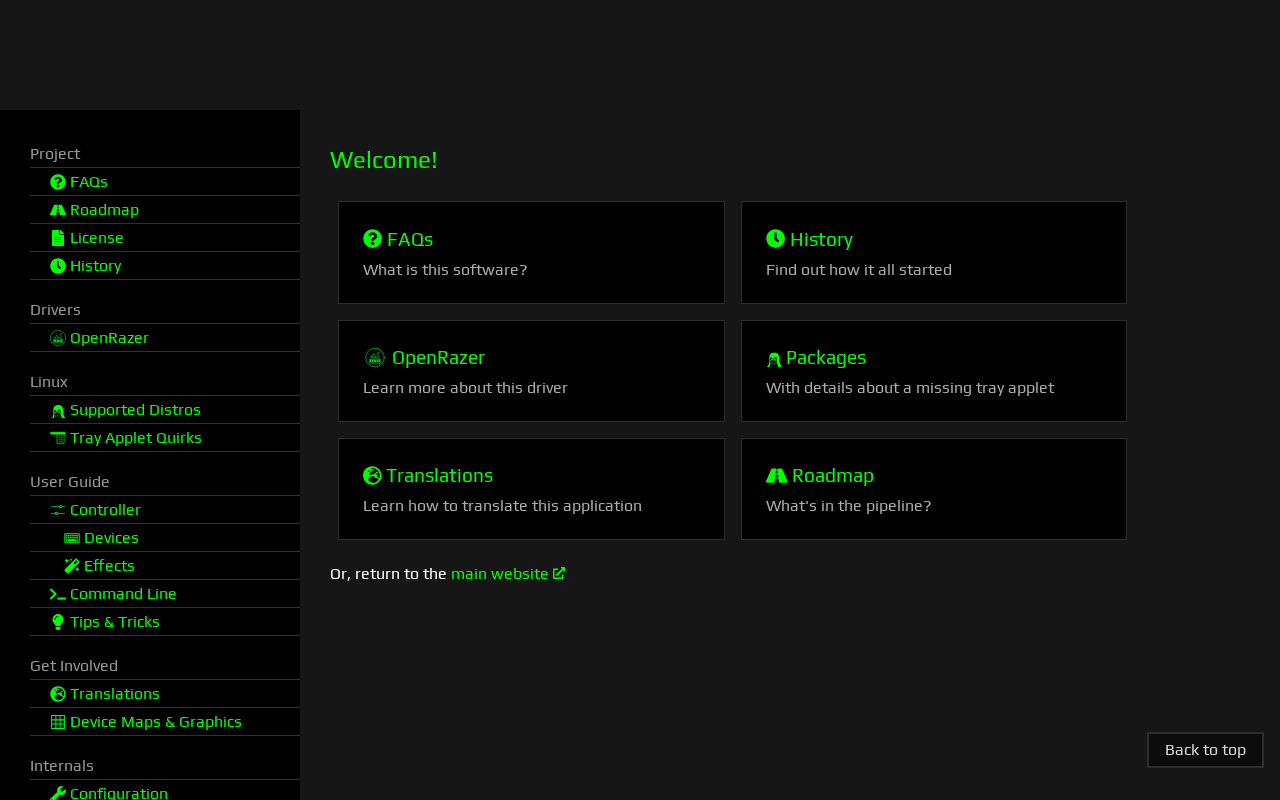Image resolution: width=1280 pixels, height=800 pixels.
Task: Open Translations under Get Involved
Action: pyautogui.click(x=165, y=694)
